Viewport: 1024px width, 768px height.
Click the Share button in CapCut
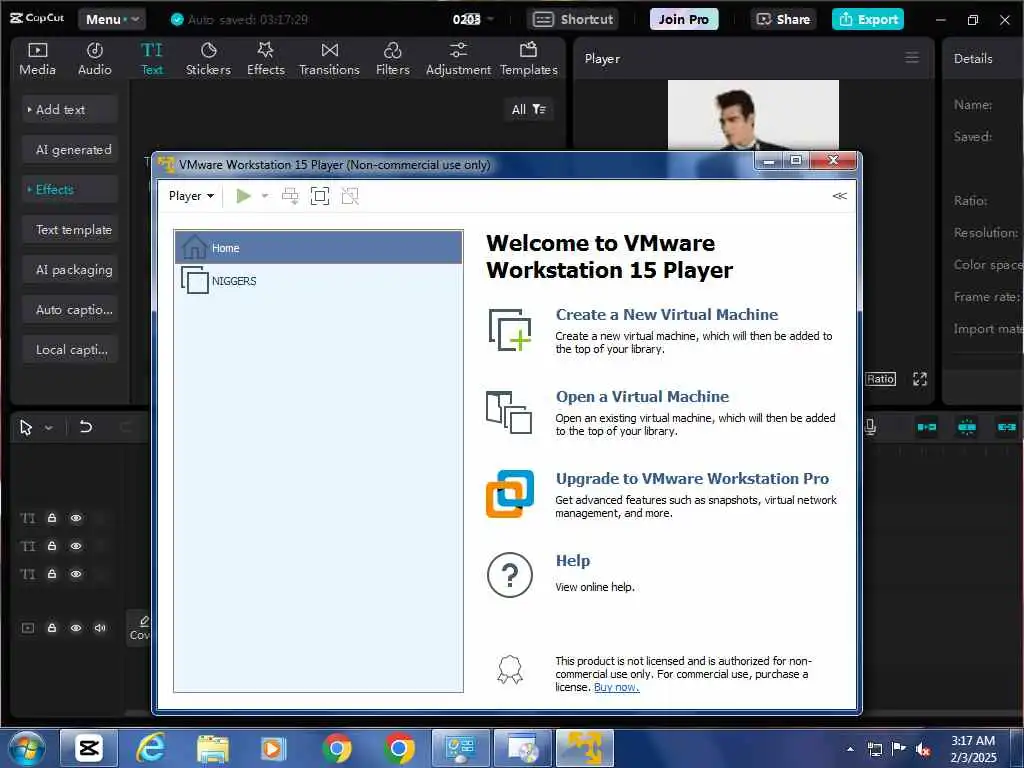(x=783, y=19)
